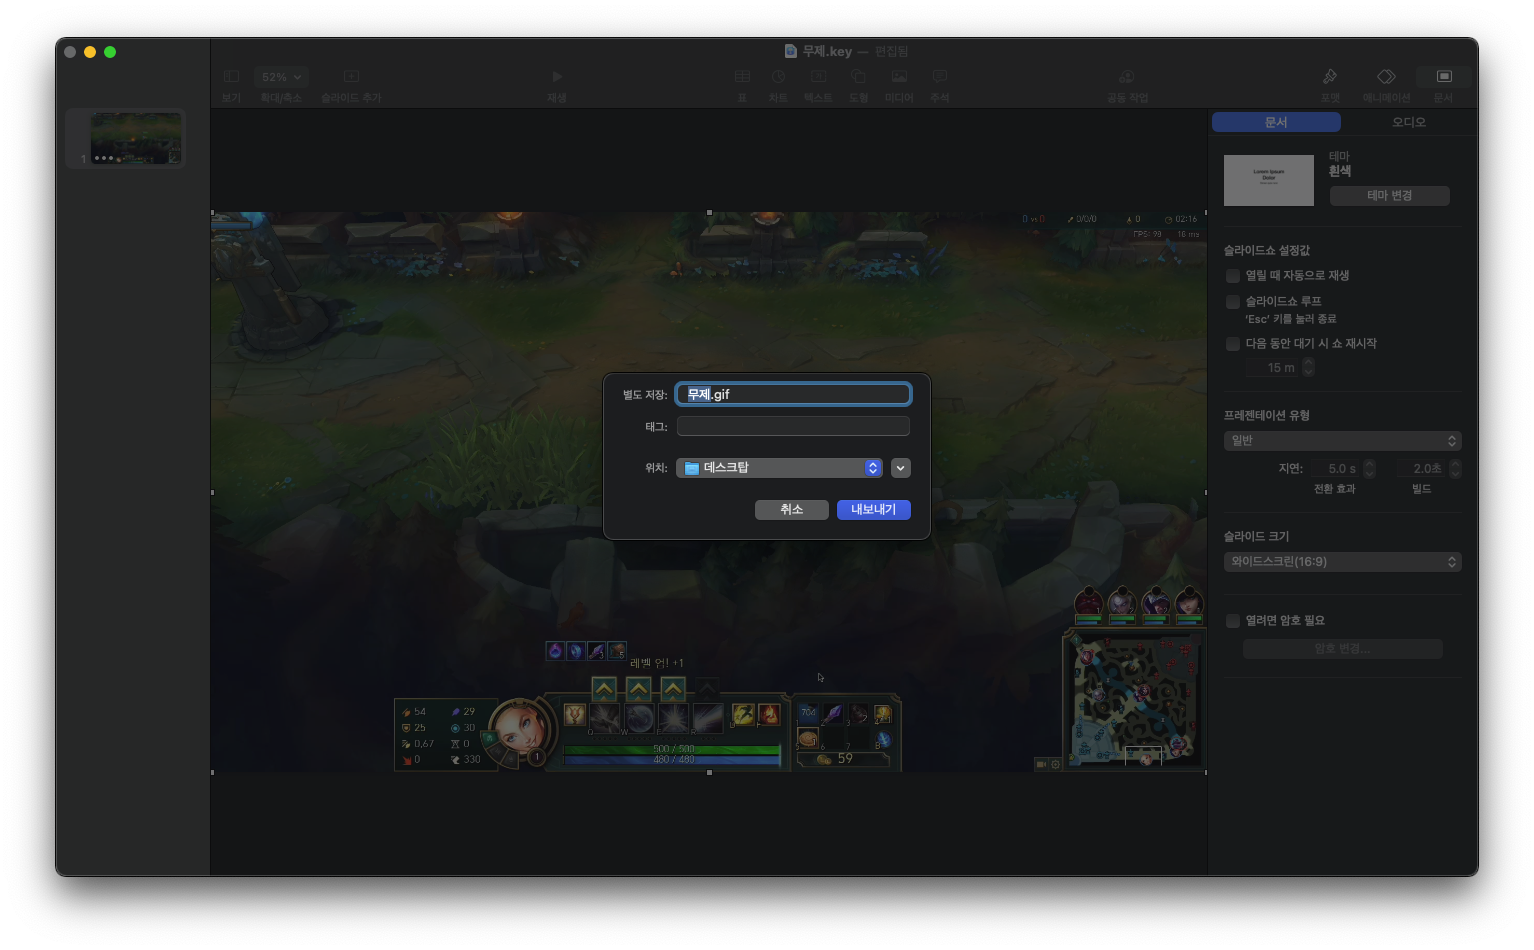The width and height of the screenshot is (1534, 950).
Task: Enable 슬라이드쇼 루프 checkbox
Action: [1233, 302]
